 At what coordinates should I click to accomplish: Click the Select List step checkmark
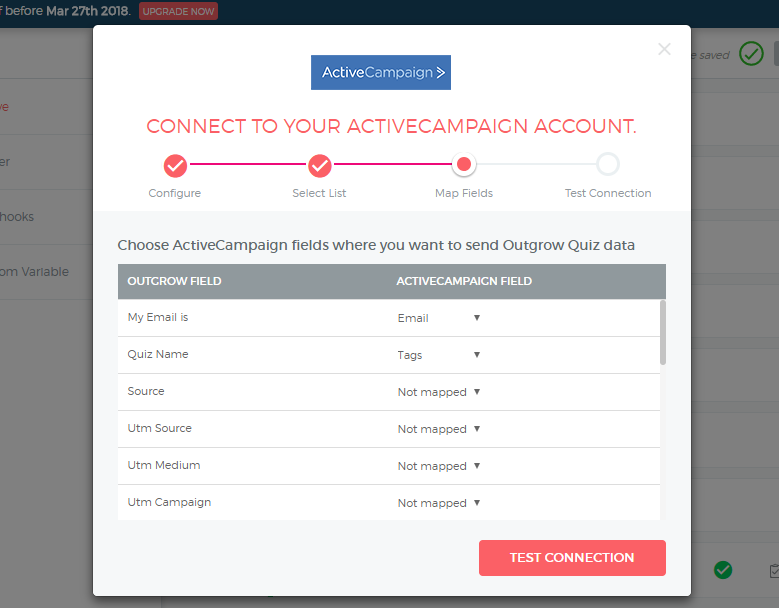point(319,166)
